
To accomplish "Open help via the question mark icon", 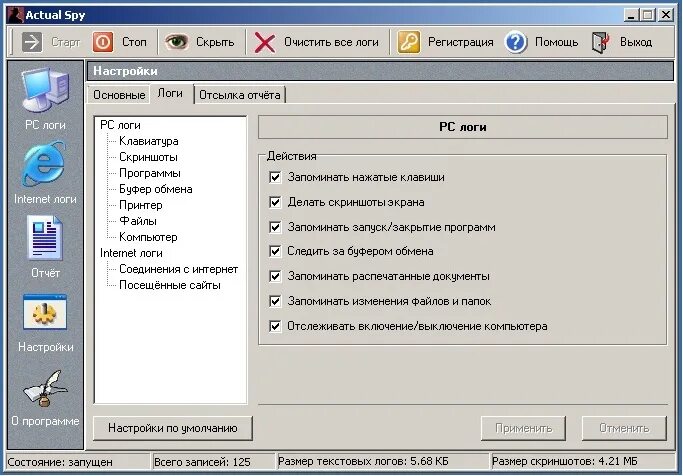I will [516, 42].
